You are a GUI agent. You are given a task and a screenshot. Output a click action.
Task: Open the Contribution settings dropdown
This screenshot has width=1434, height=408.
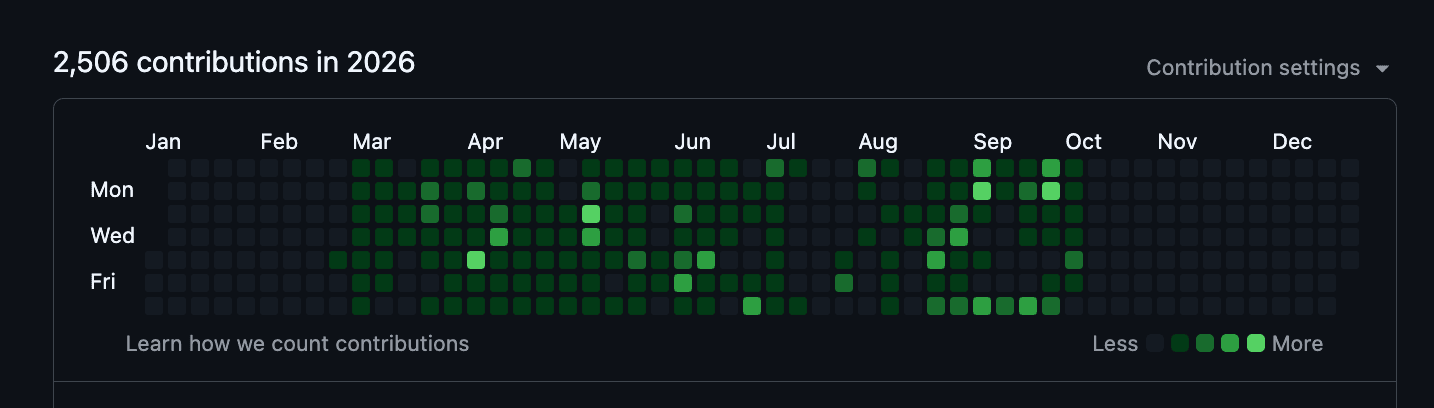(1268, 68)
